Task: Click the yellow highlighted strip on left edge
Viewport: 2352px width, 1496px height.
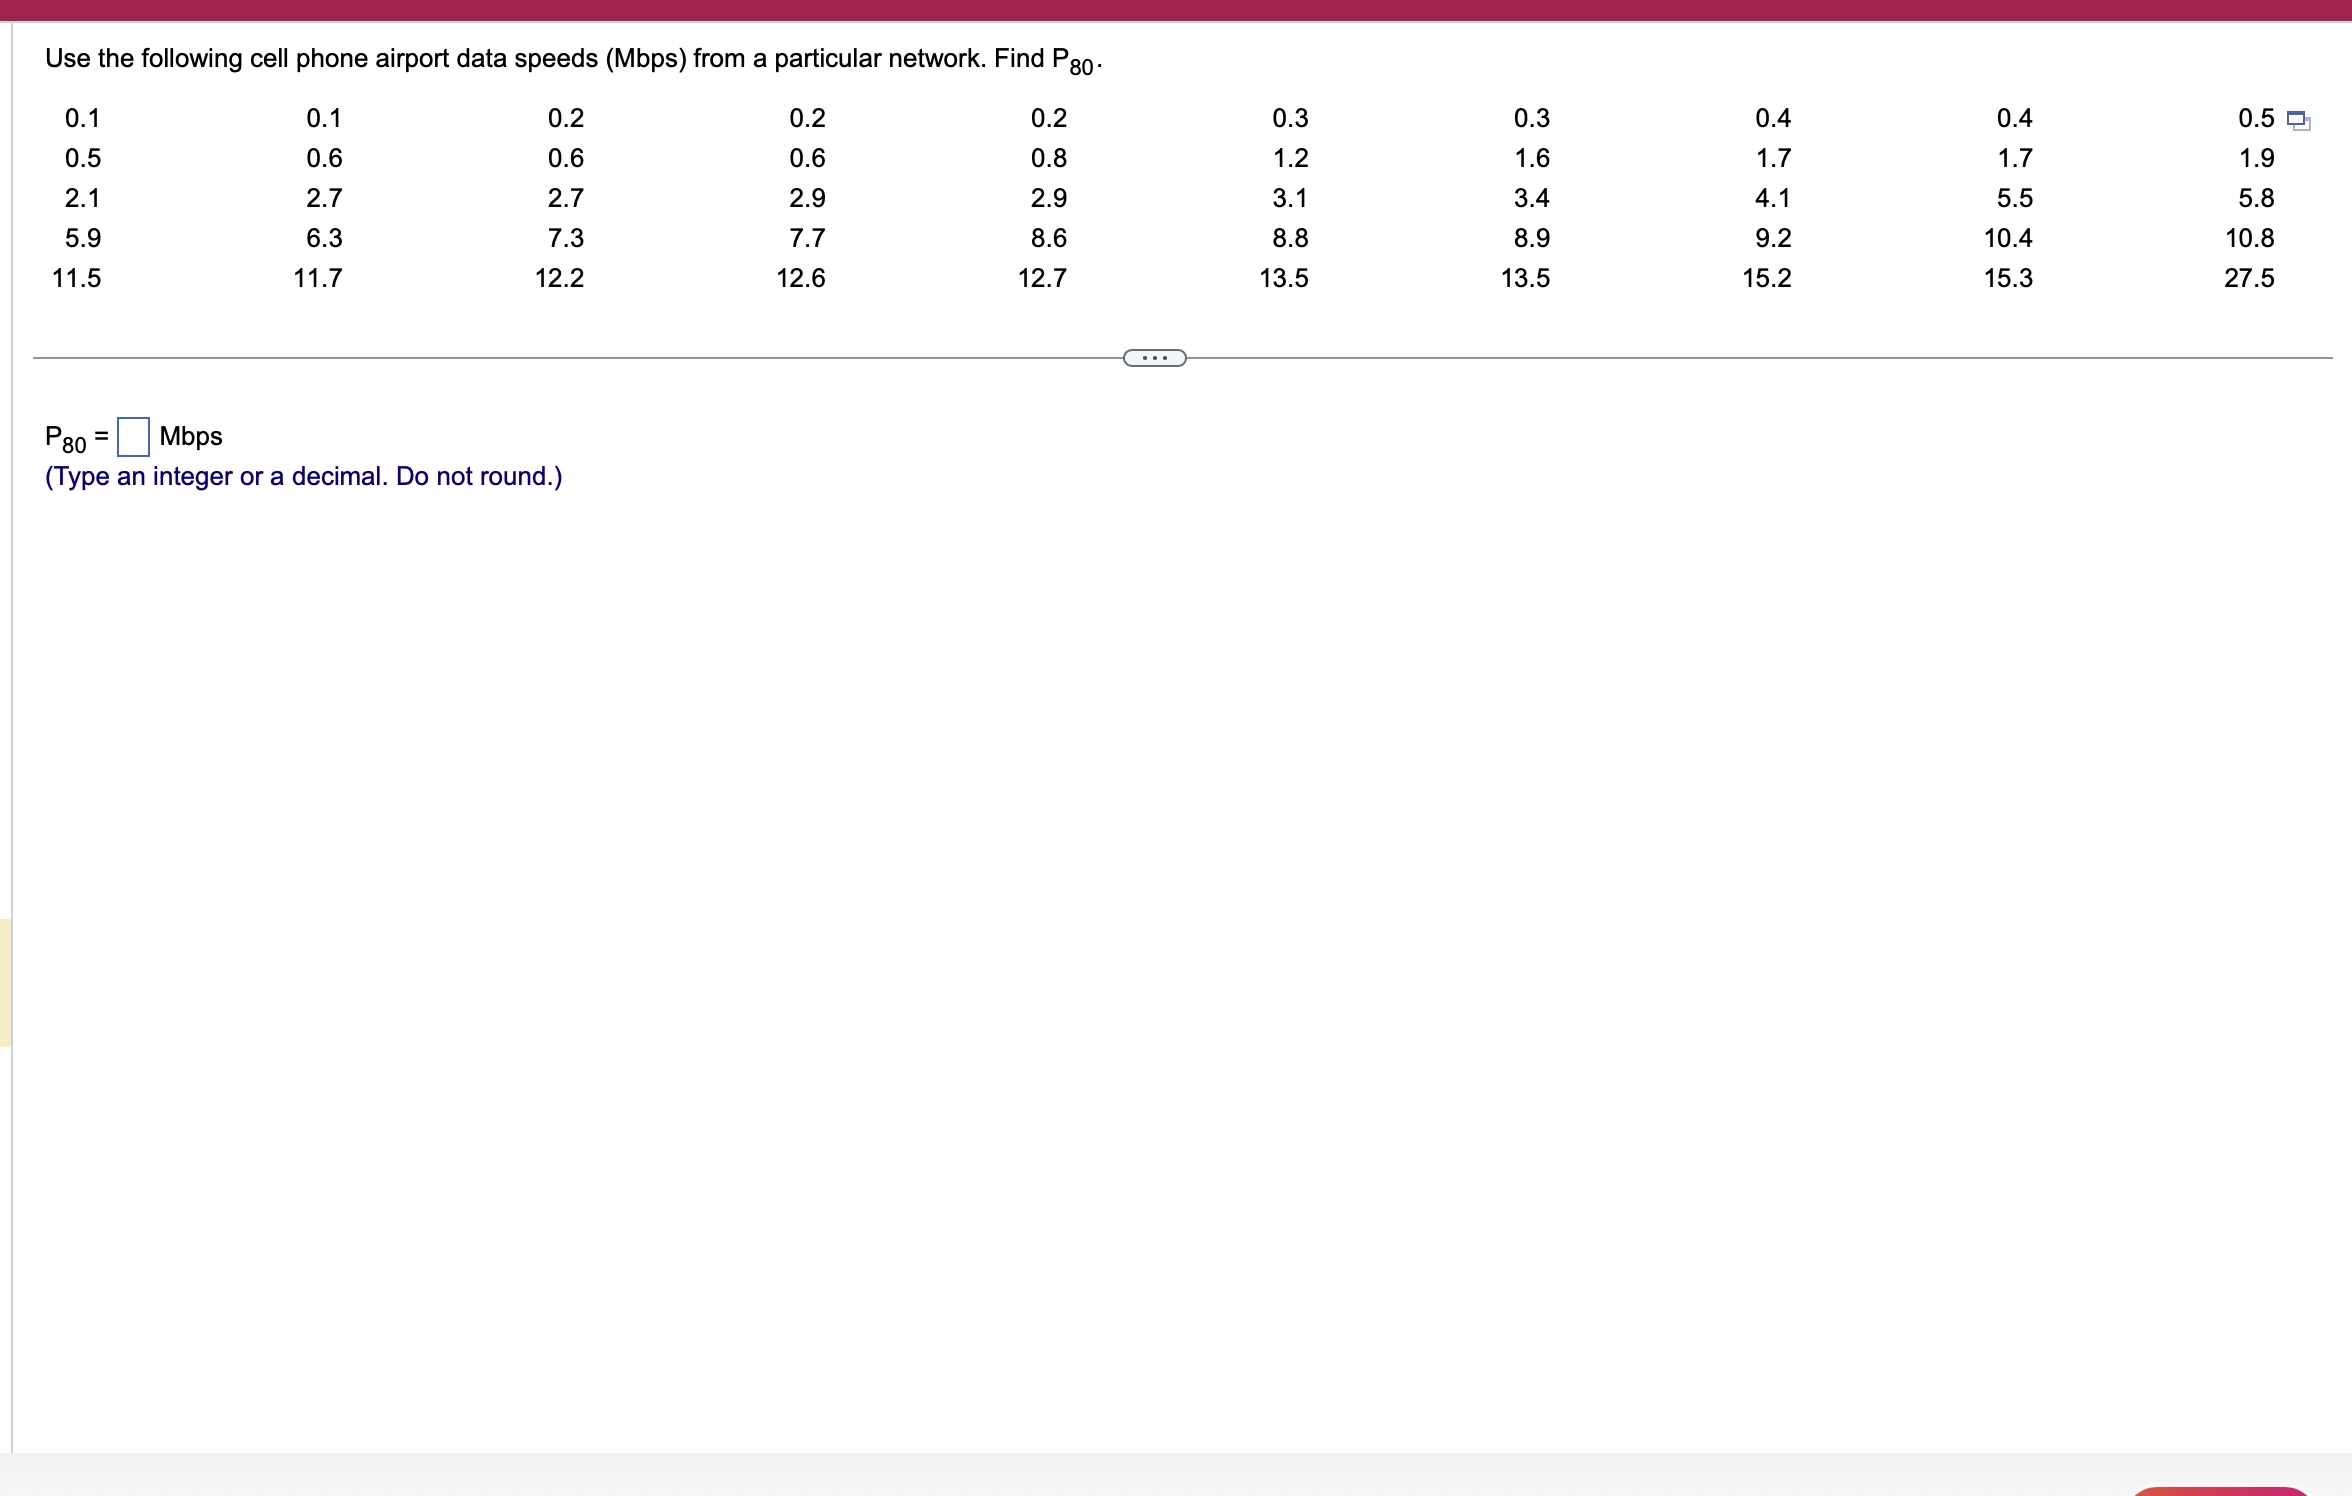Action: coord(5,982)
